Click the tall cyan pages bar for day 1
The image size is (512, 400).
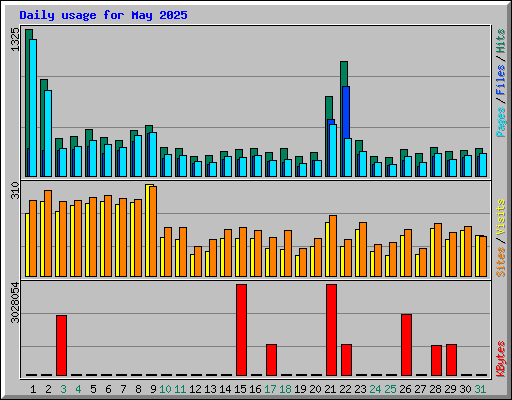pyautogui.click(x=33, y=108)
